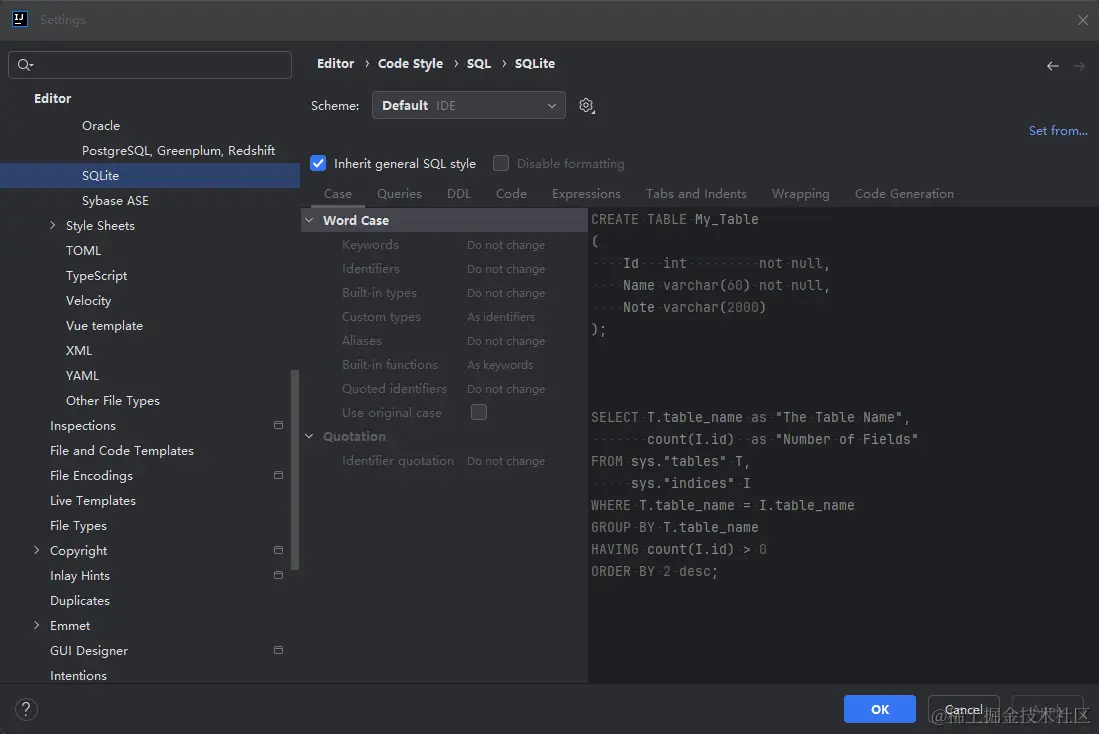Open the Scheme dropdown showing Default IDE
This screenshot has height=734, width=1099.
point(468,105)
